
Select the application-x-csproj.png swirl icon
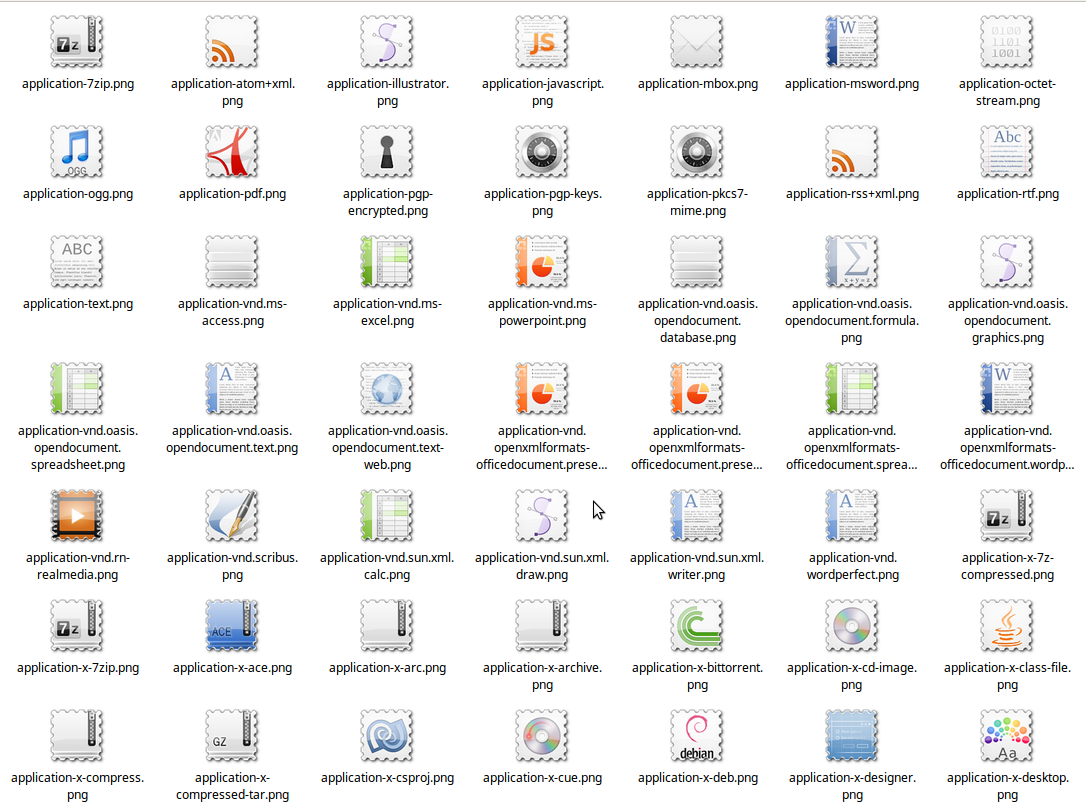coord(387,736)
